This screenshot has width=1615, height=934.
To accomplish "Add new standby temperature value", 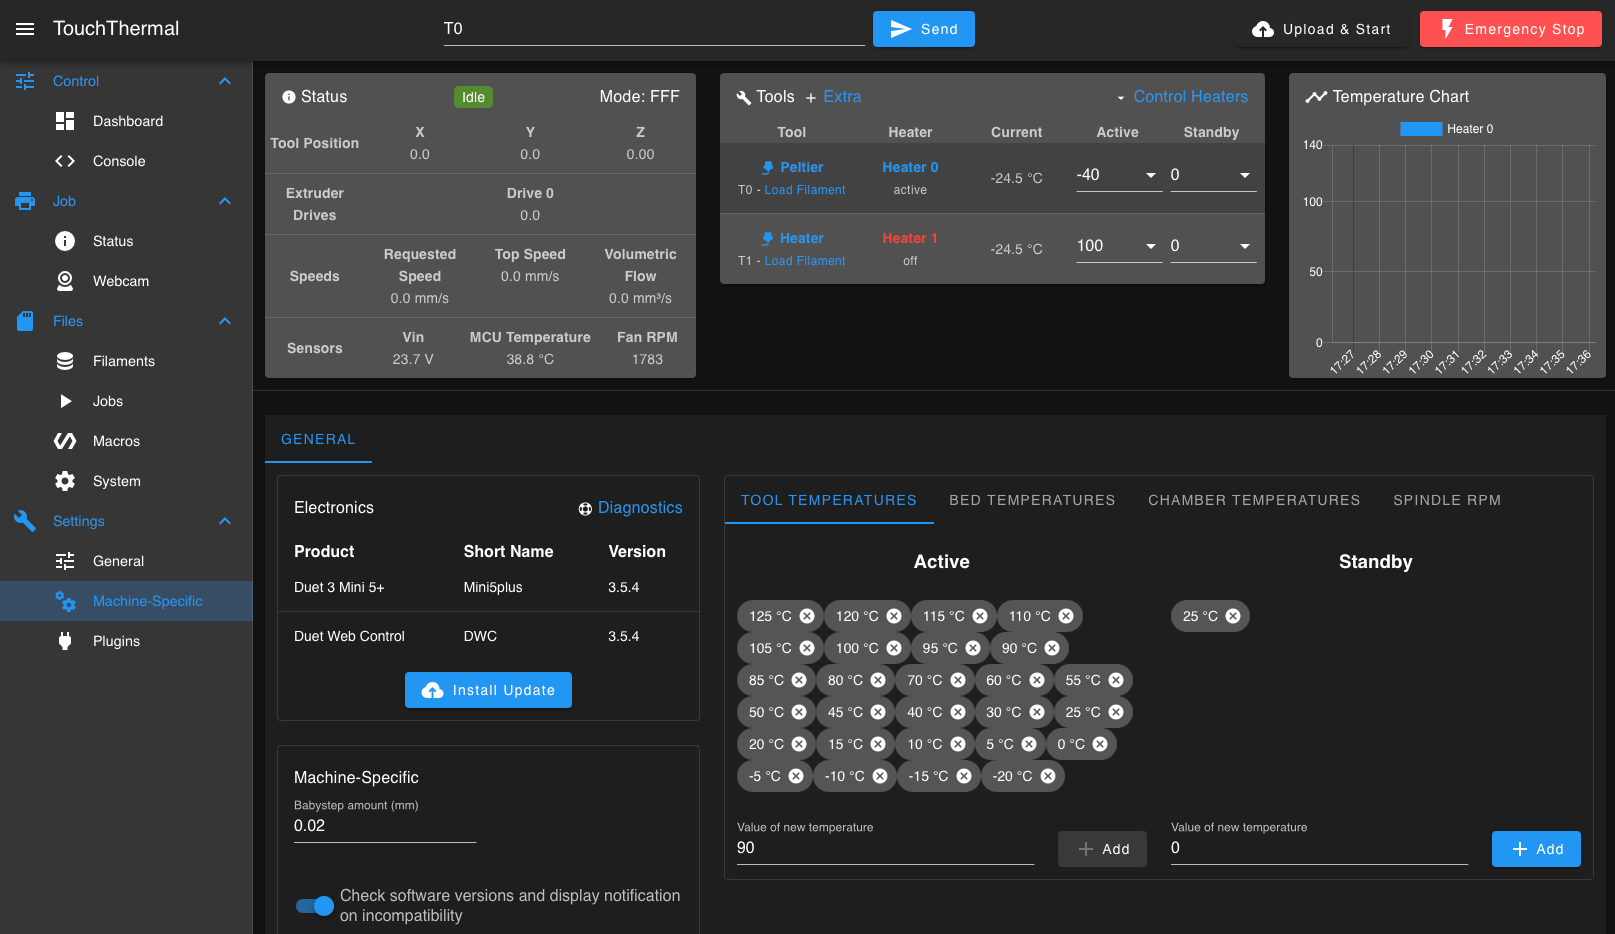I will [1536, 849].
